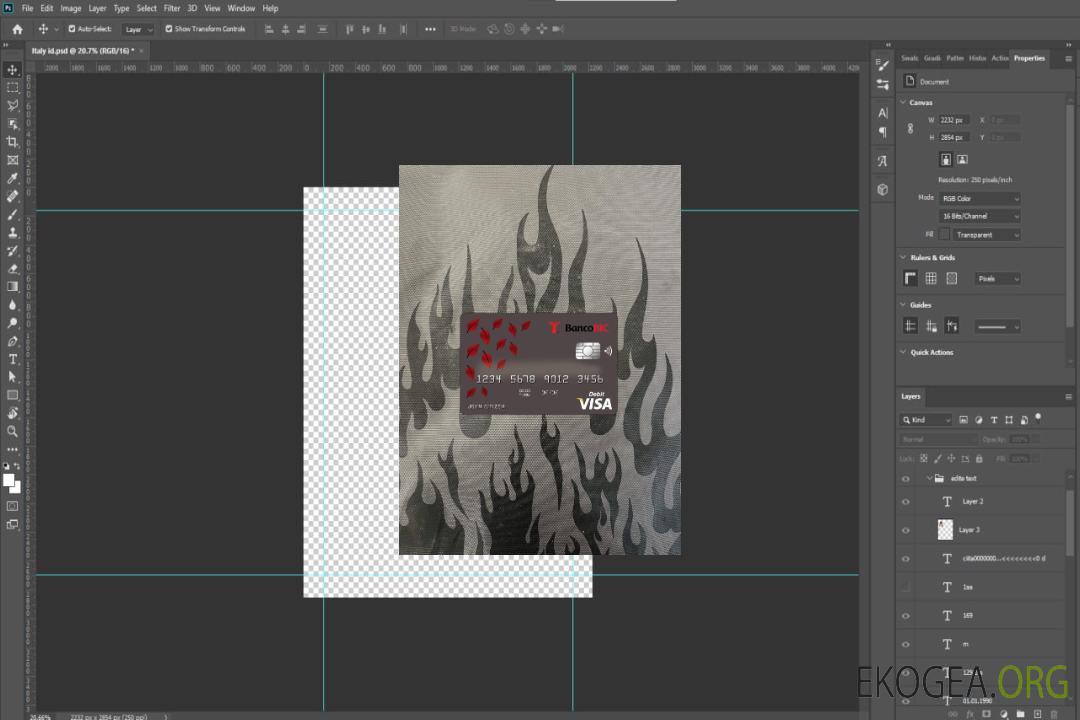Uncheck Show Transform Controls

[169, 29]
